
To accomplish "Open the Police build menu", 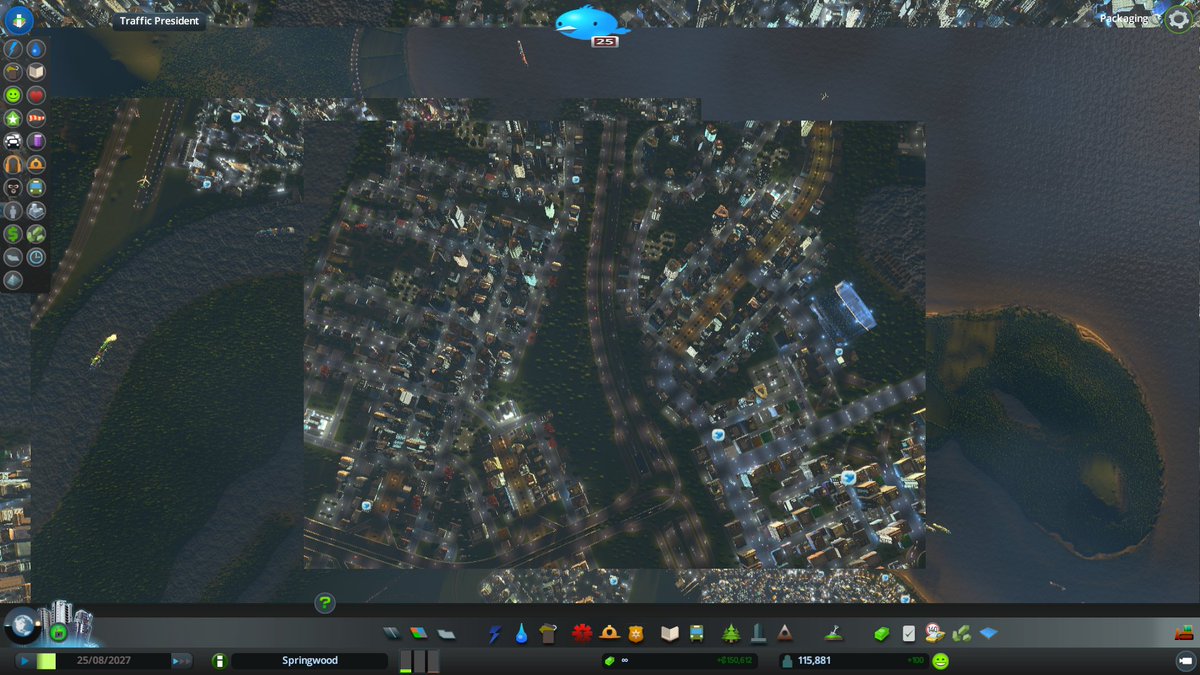I will 636,633.
